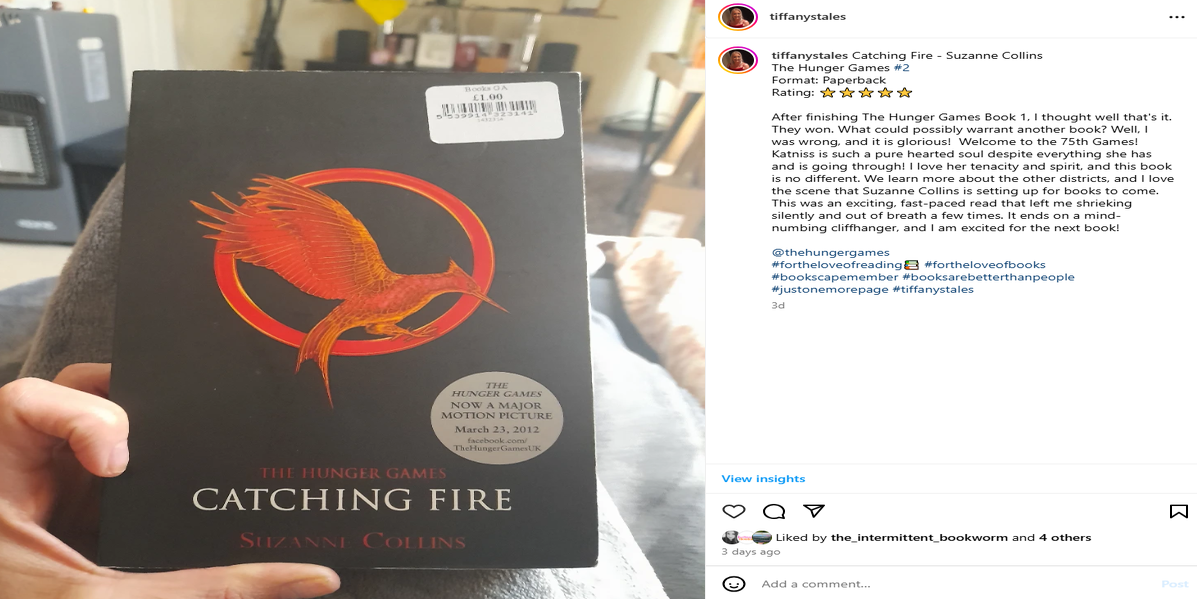Open comments via speech bubble icon

pos(774,511)
